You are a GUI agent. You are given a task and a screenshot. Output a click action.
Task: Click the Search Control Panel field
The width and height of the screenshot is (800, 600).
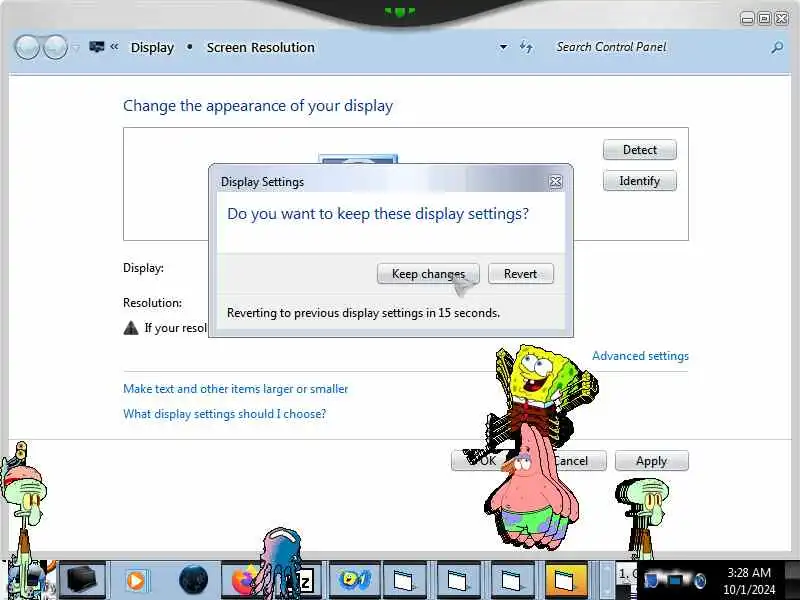tap(658, 47)
